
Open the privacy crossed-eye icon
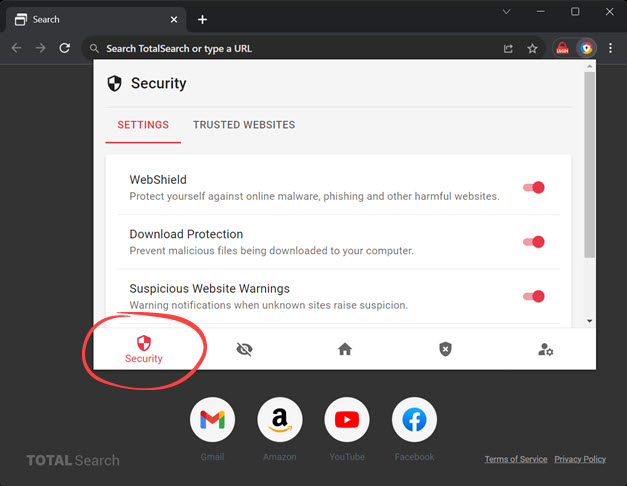[245, 349]
